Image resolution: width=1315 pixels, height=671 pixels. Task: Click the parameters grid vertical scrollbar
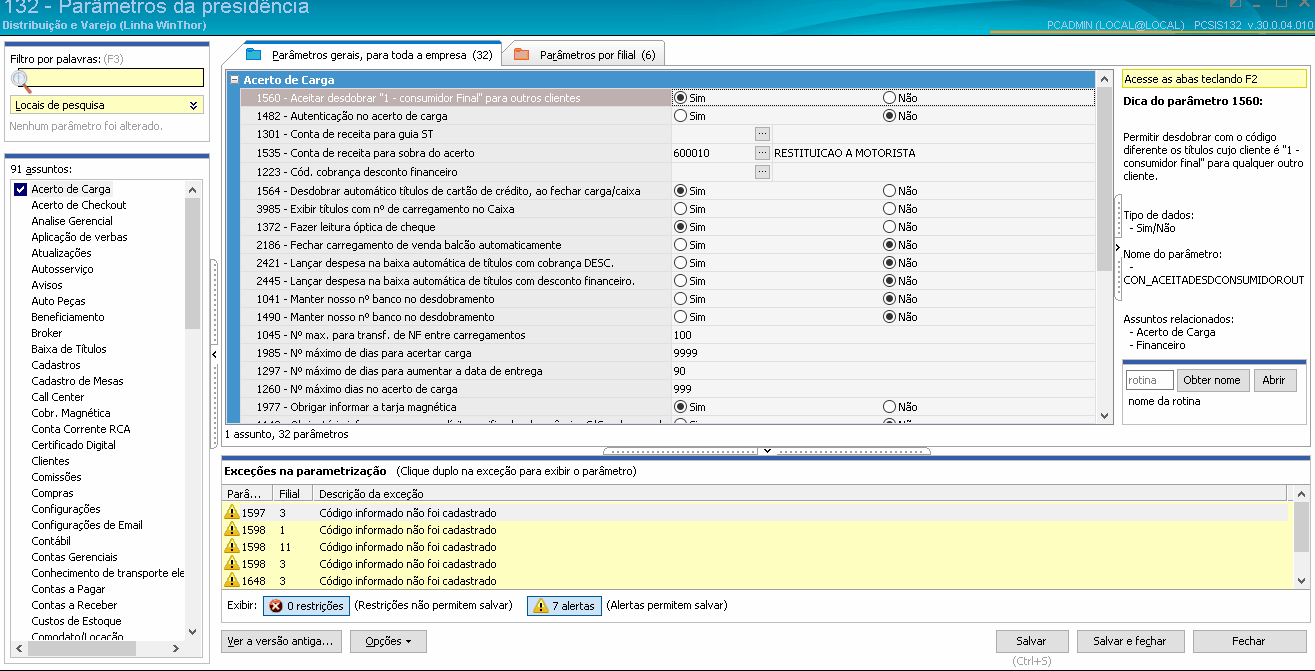coord(1104,247)
